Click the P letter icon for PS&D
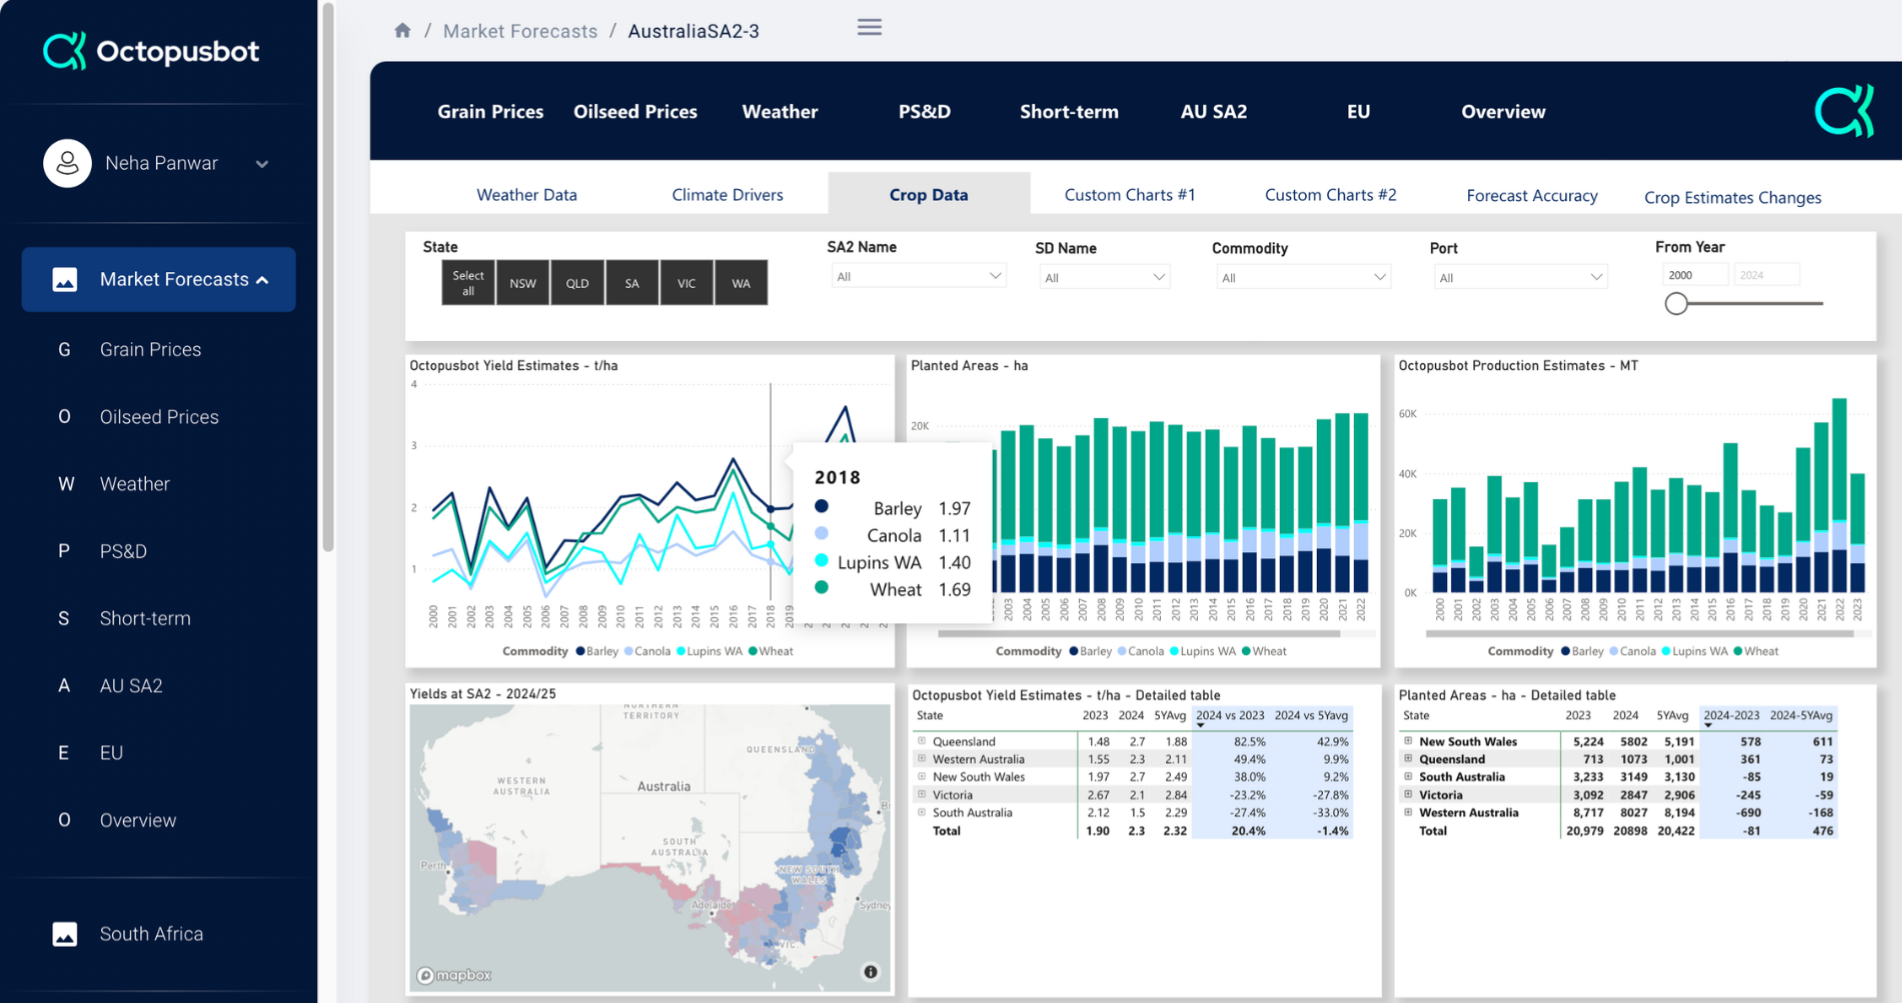The image size is (1902, 1003). coord(64,551)
